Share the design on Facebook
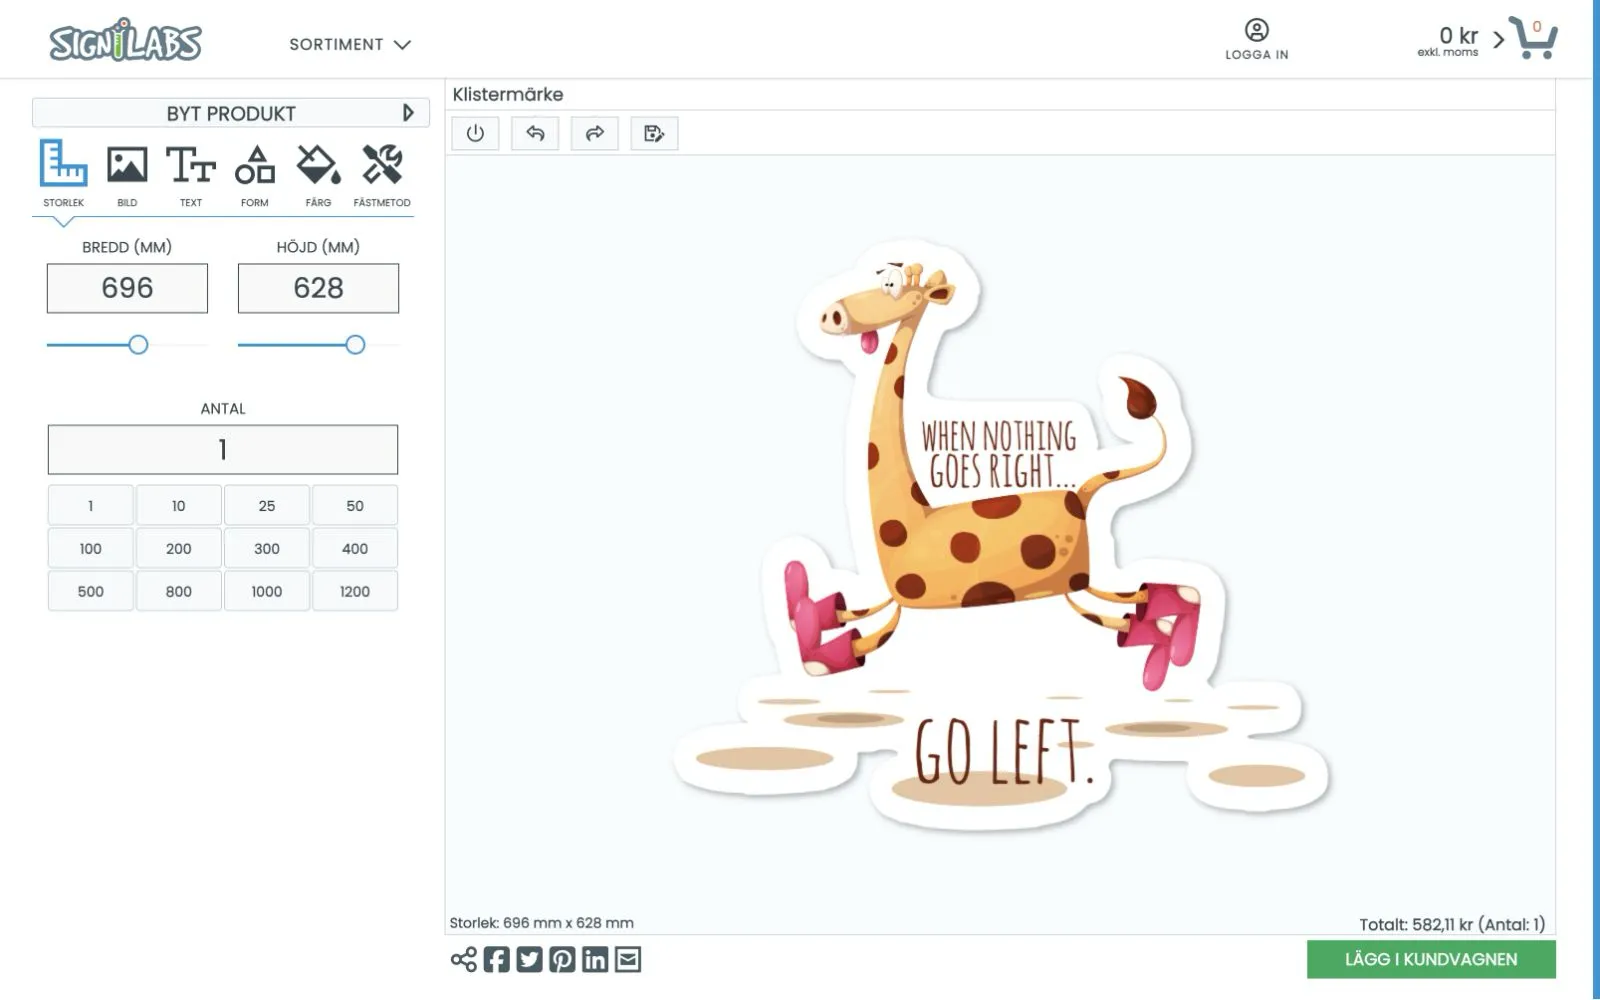The width and height of the screenshot is (1600, 1000). click(497, 960)
